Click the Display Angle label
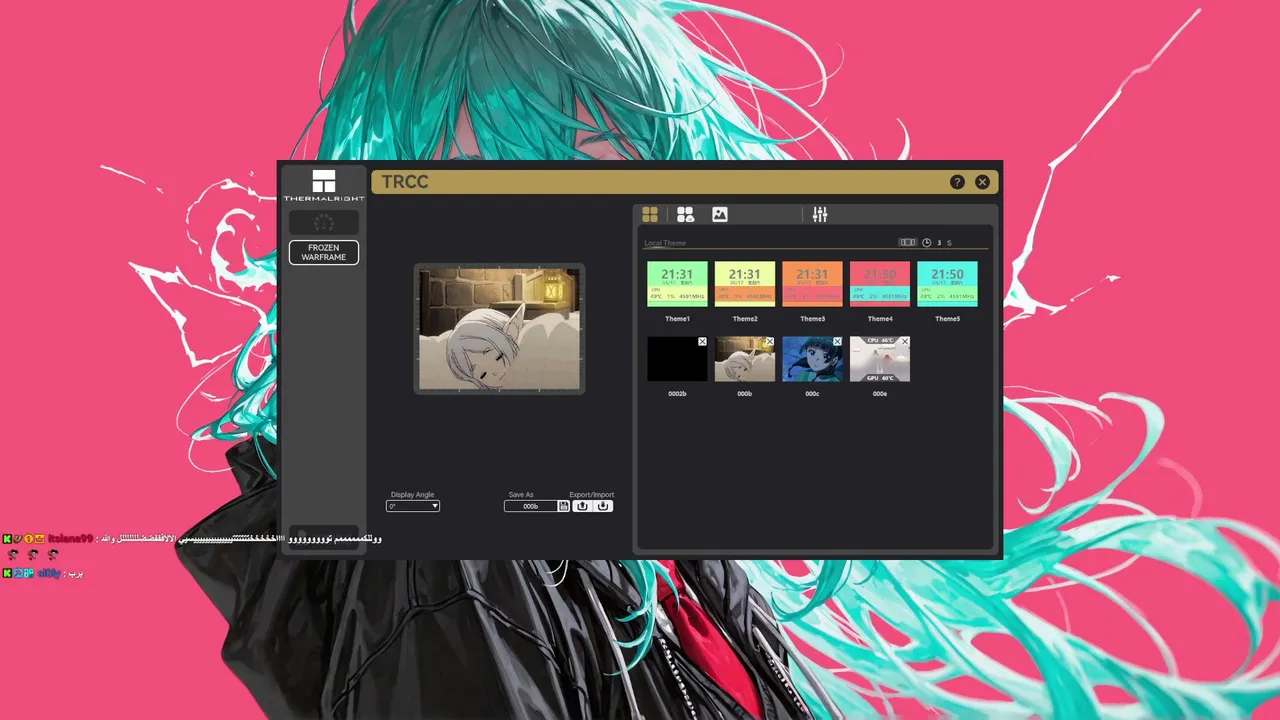Viewport: 1280px width, 720px height. [412, 495]
